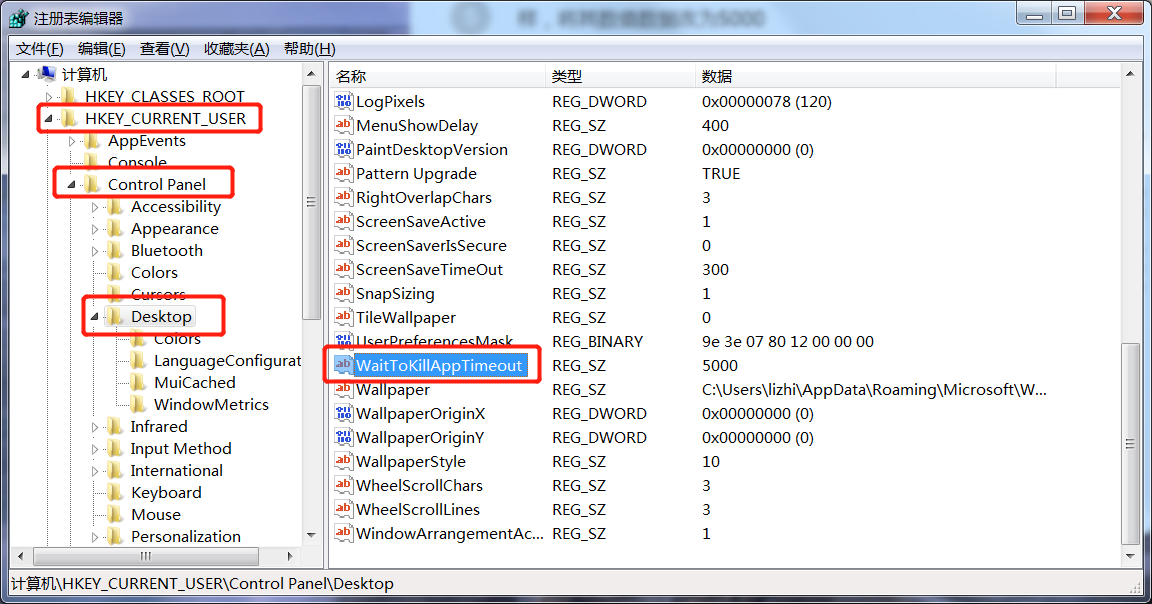Expand the Appearance key
1152x604 pixels.
coord(94,229)
